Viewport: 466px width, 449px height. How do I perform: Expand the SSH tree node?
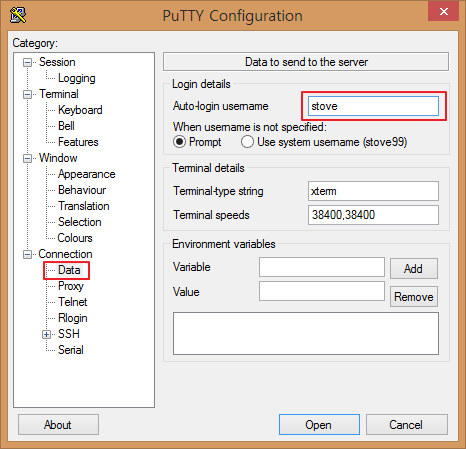coord(47,334)
